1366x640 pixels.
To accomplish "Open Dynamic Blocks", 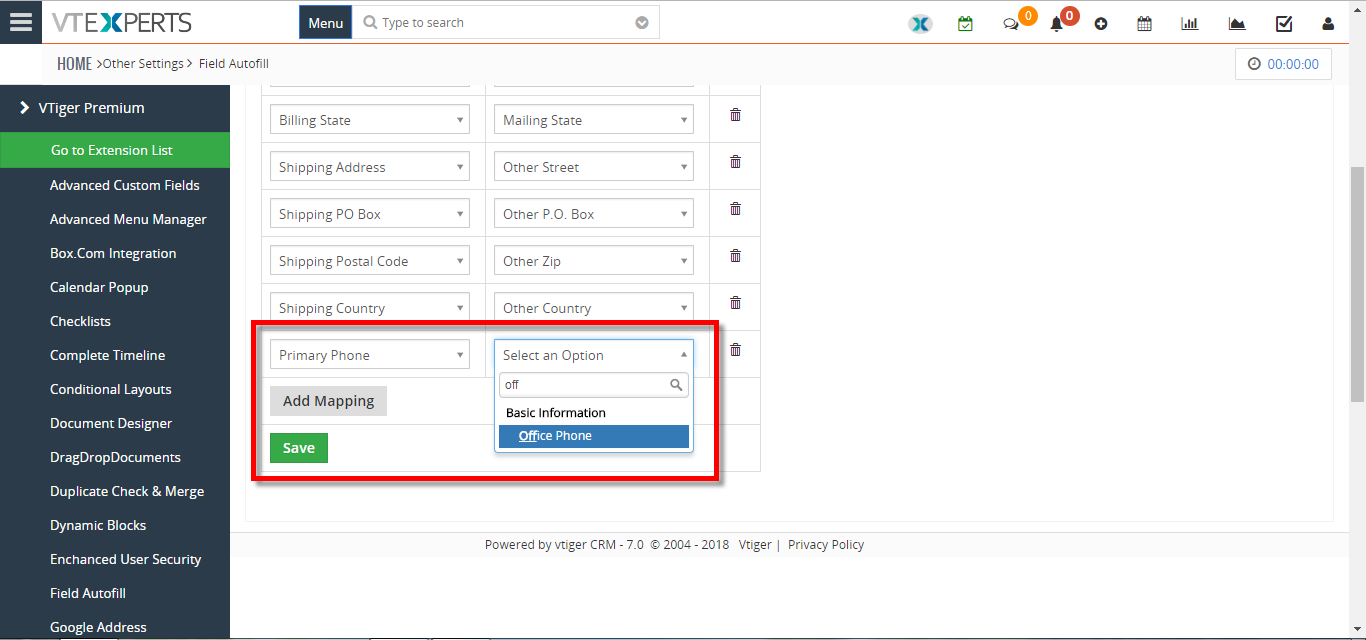I will coord(98,525).
